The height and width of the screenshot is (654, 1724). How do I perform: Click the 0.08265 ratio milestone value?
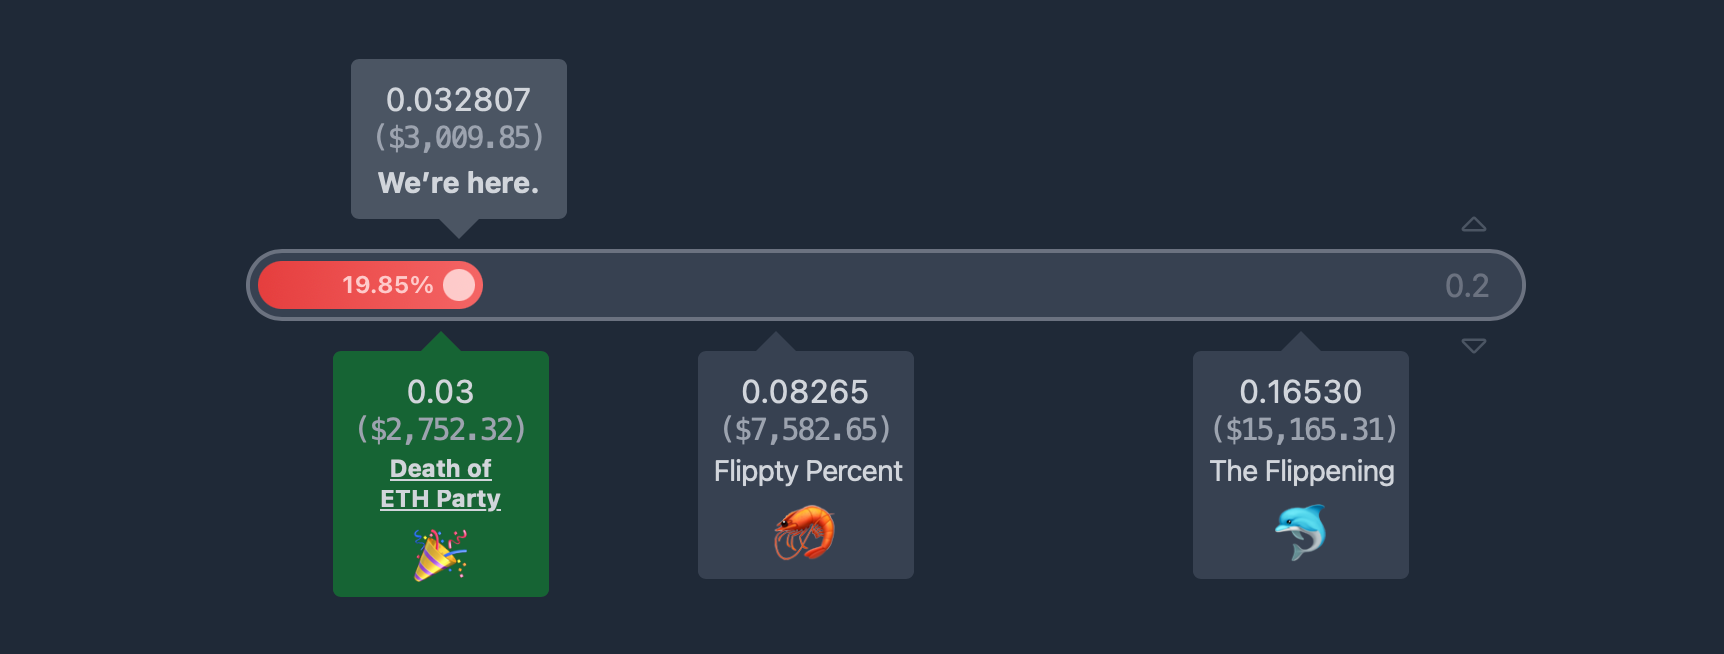[x=805, y=392]
